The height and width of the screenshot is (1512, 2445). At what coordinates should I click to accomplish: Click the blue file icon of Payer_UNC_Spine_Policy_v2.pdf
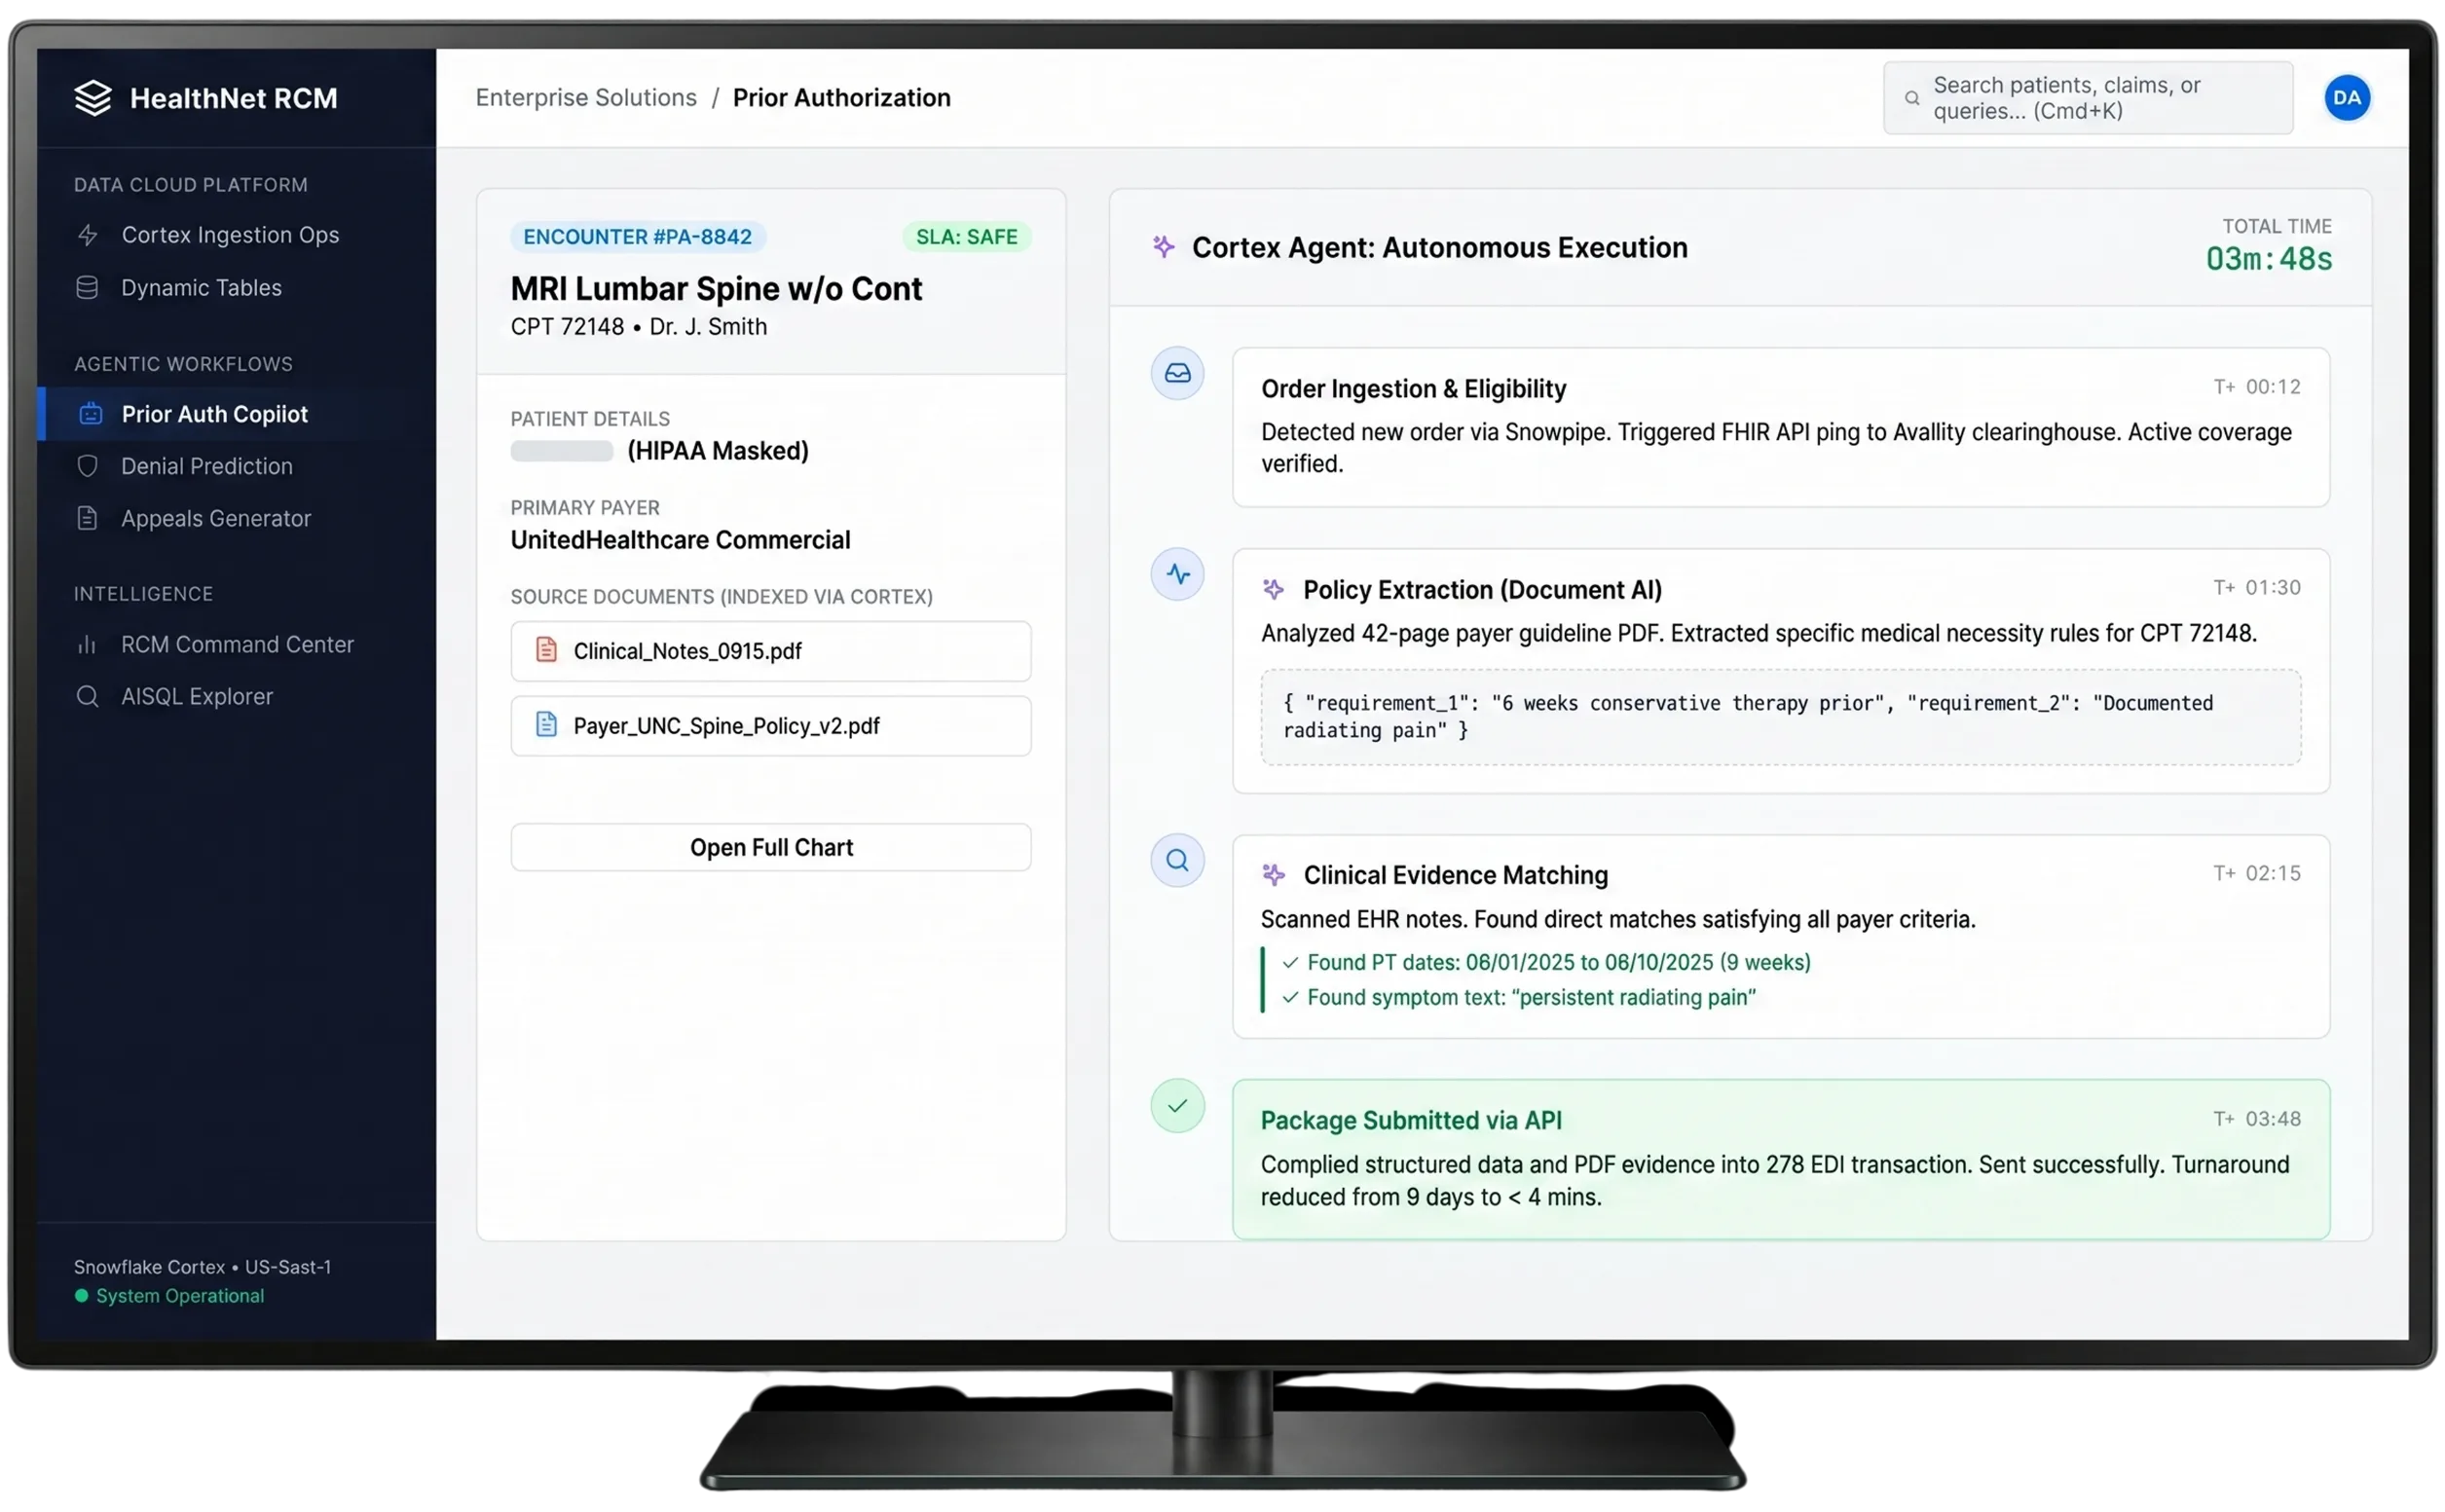(546, 725)
